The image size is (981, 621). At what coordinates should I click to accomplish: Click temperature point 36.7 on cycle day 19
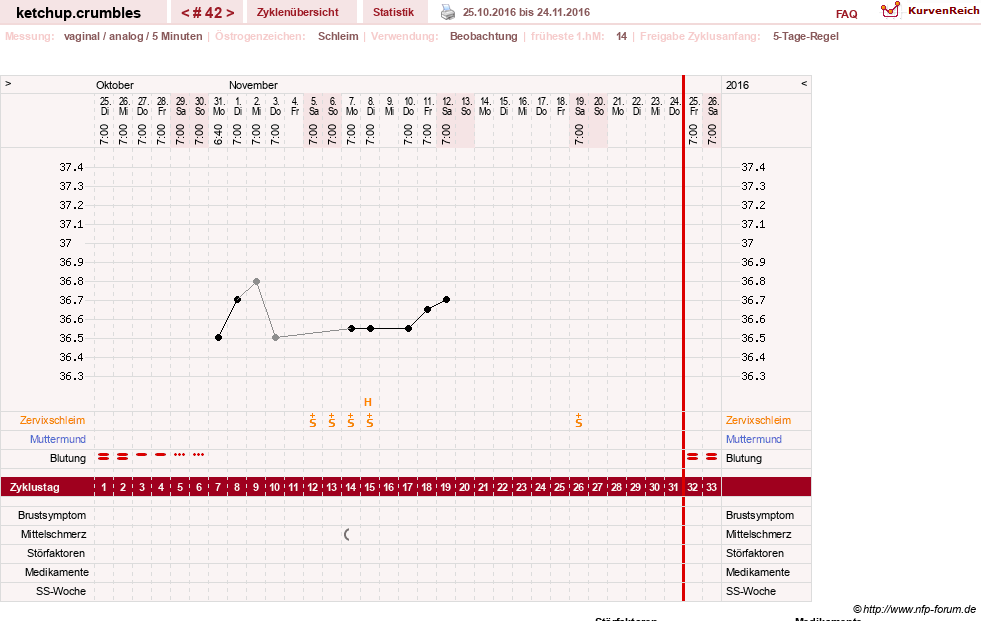(447, 300)
